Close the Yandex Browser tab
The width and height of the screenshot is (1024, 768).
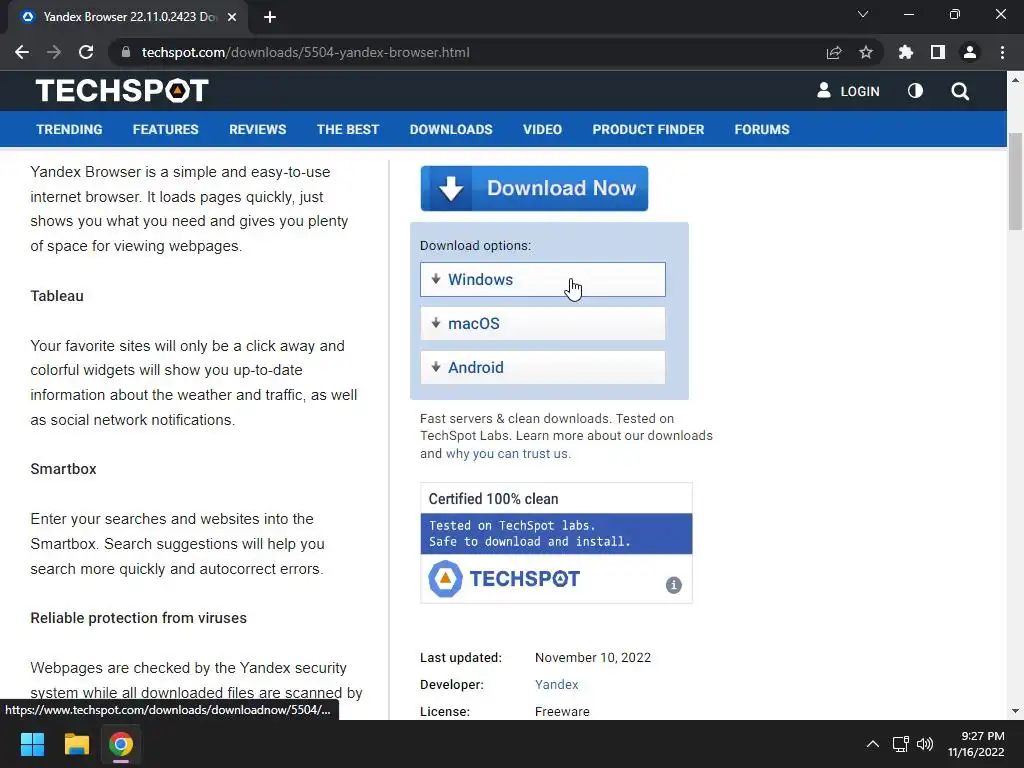(232, 17)
